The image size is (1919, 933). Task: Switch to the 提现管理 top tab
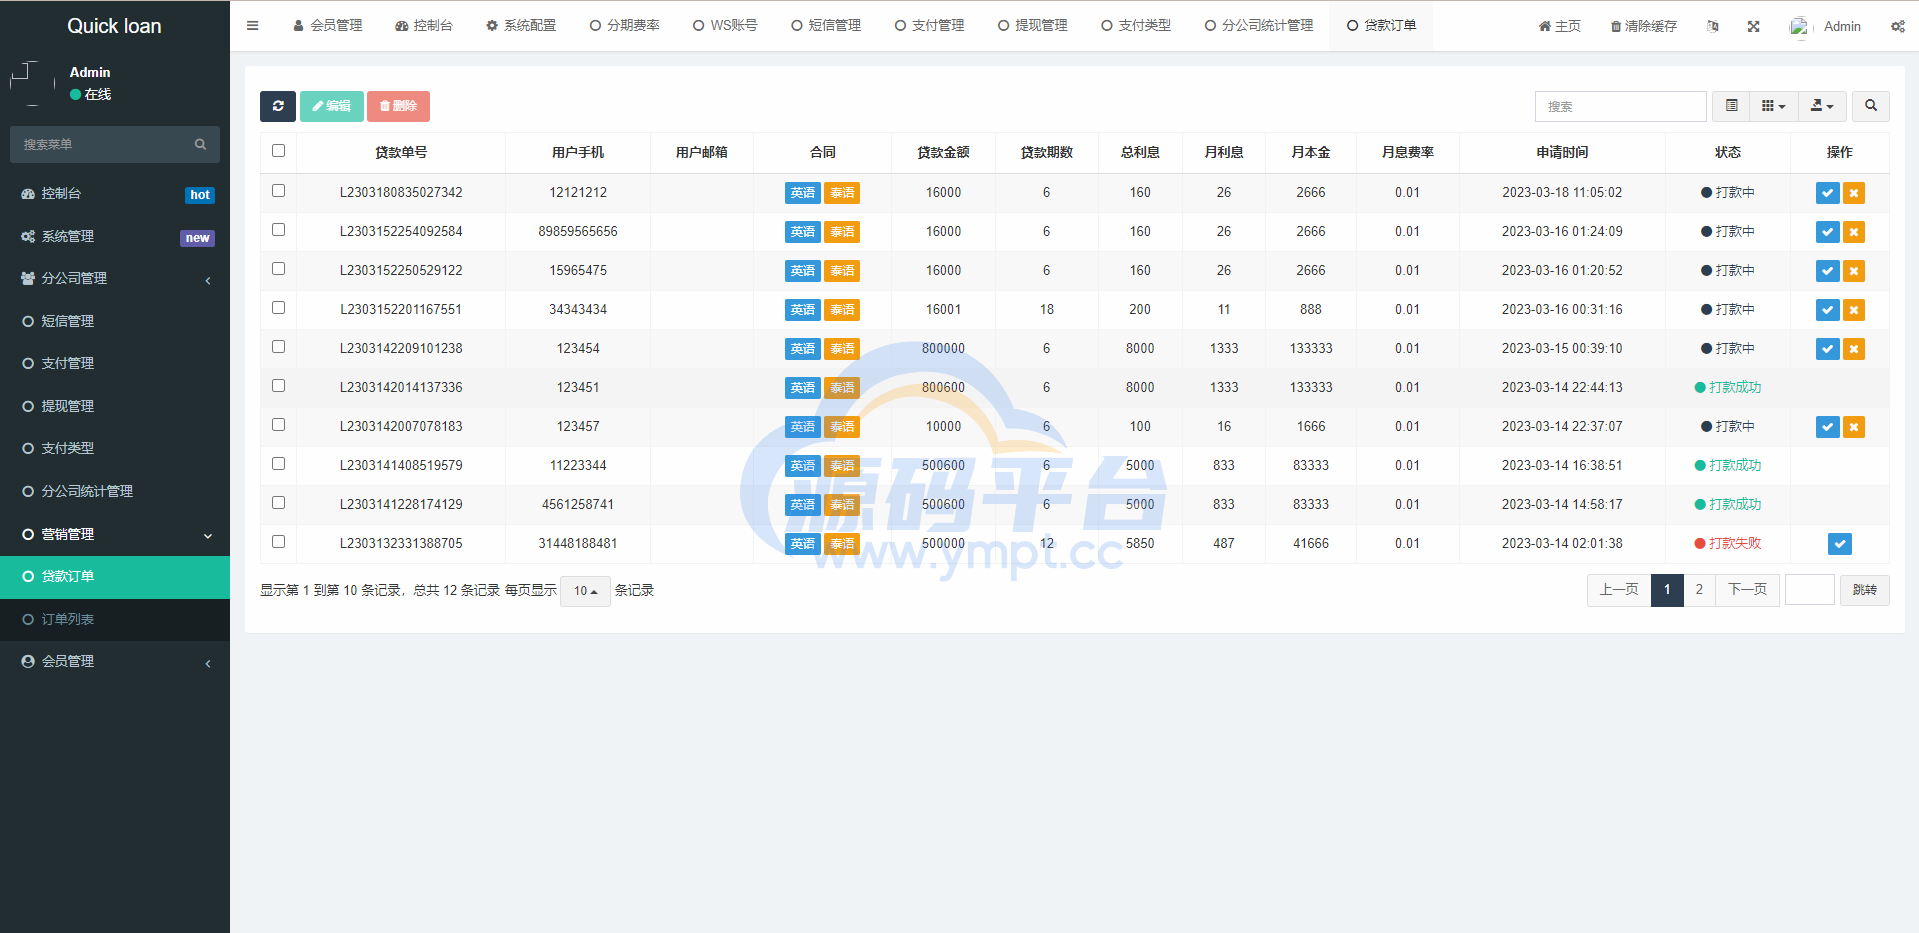tap(1032, 26)
